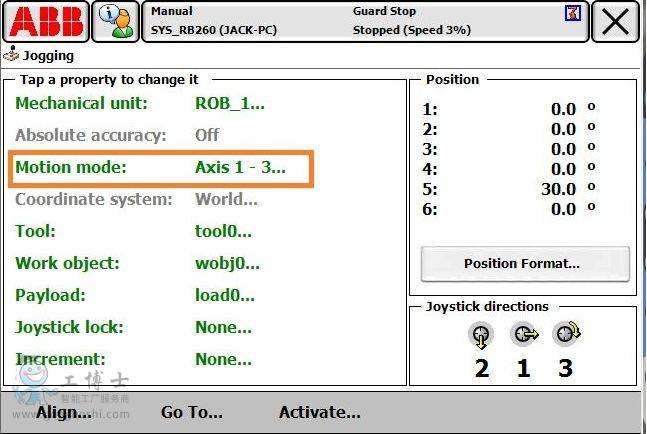Click the status bar showing Guard Stop
This screenshot has width=647, height=434.
pyautogui.click(x=365, y=21)
